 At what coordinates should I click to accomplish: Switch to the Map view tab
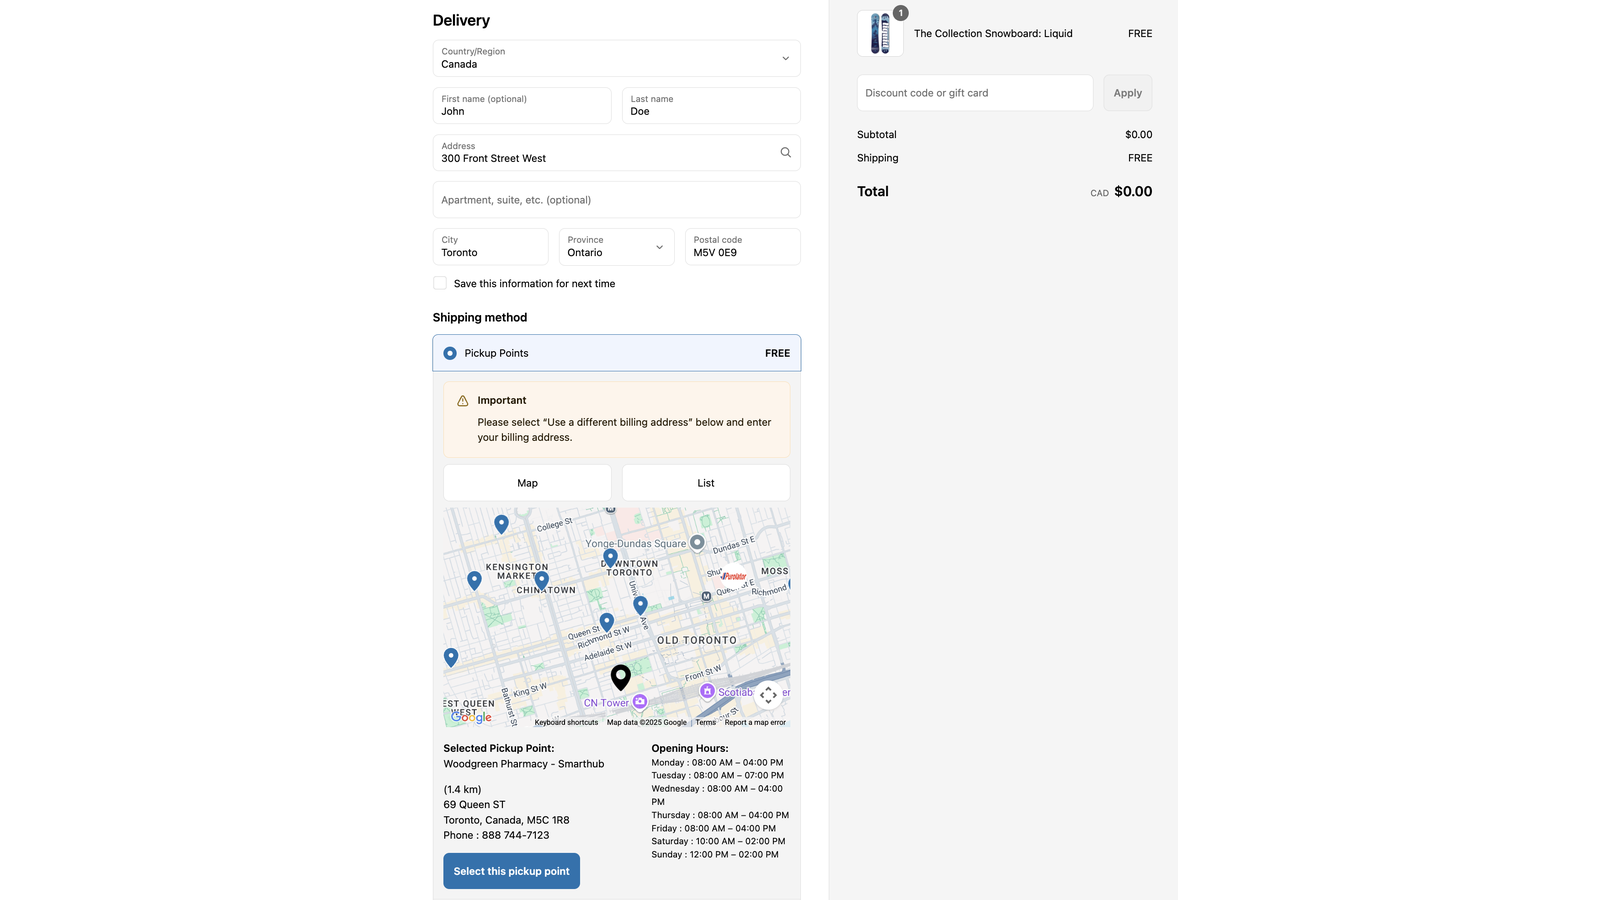pyautogui.click(x=527, y=482)
